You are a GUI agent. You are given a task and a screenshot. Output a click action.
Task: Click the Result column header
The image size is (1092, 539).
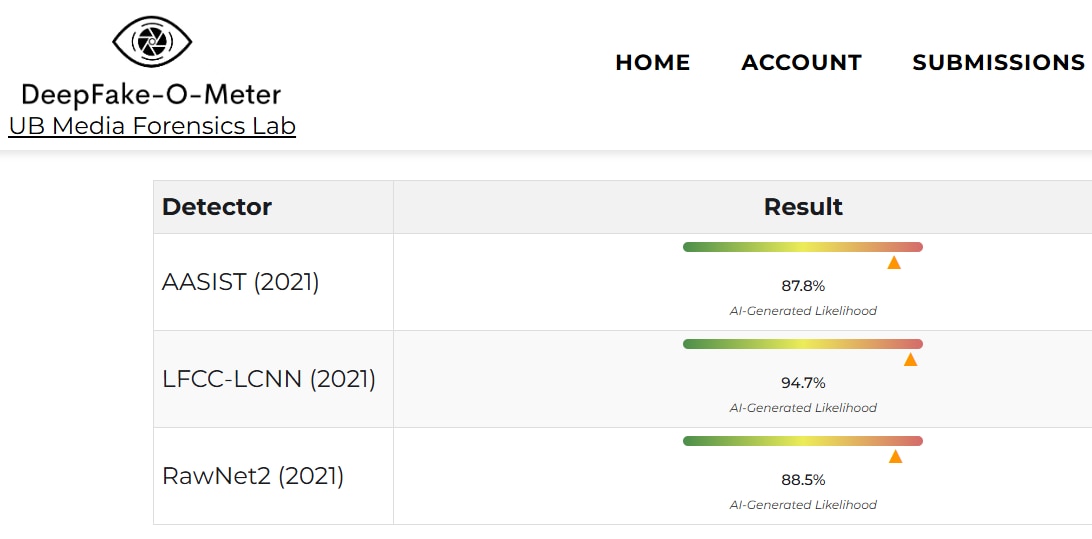point(803,207)
